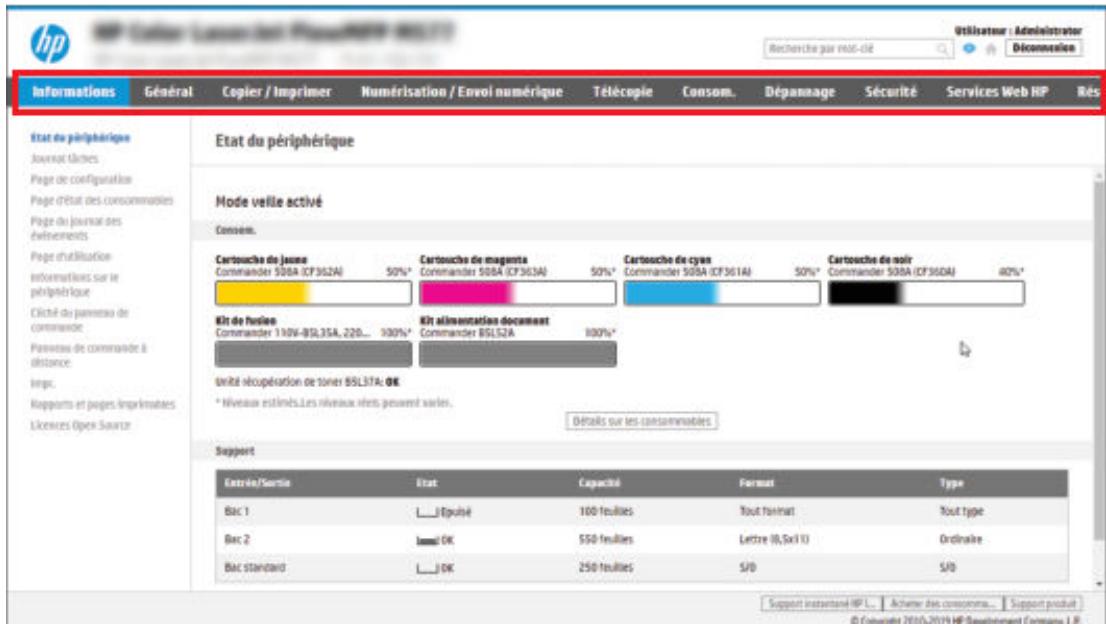
Task: Click the Utilisateur : Administrator text
Action: [1018, 30]
